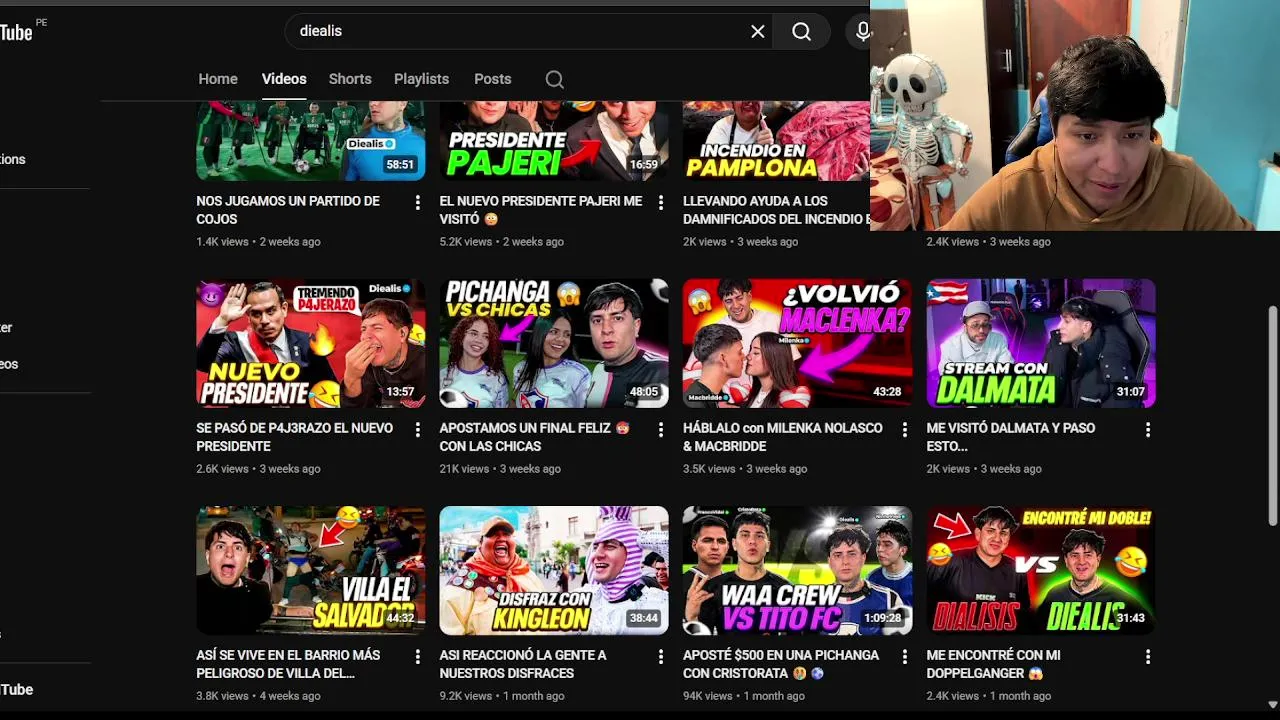Click title LLEVANDO AYUDA A LOS DAMNIFICADOS

776,210
